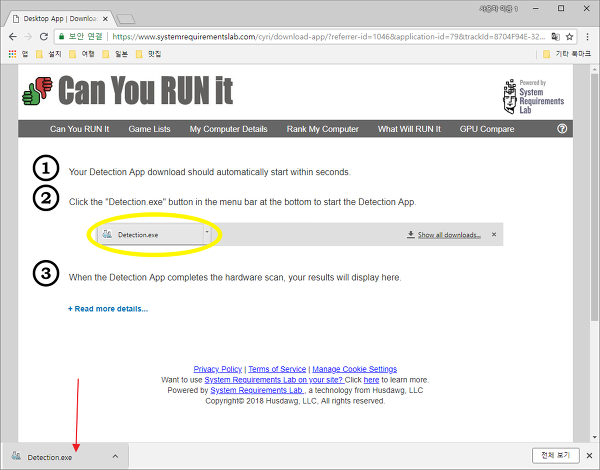The image size is (600, 470).
Task: Click the scrollbar down arrow
Action: (594, 437)
